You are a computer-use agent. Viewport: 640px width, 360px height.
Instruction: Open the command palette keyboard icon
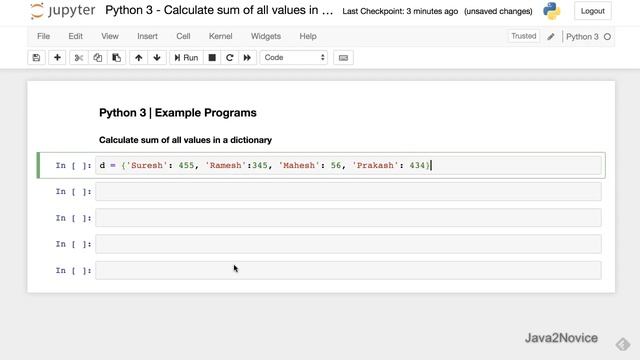[343, 58]
